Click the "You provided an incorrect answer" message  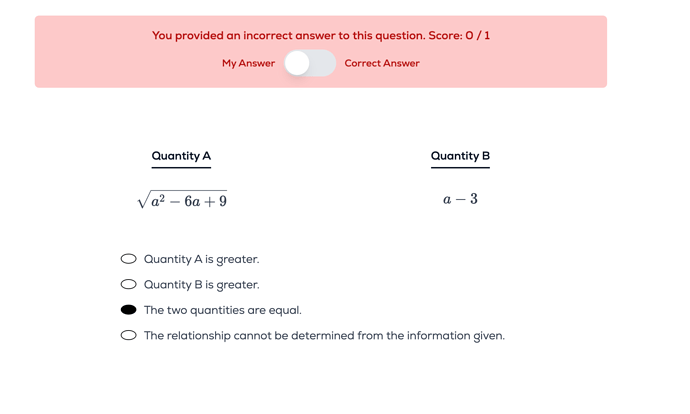288,36
